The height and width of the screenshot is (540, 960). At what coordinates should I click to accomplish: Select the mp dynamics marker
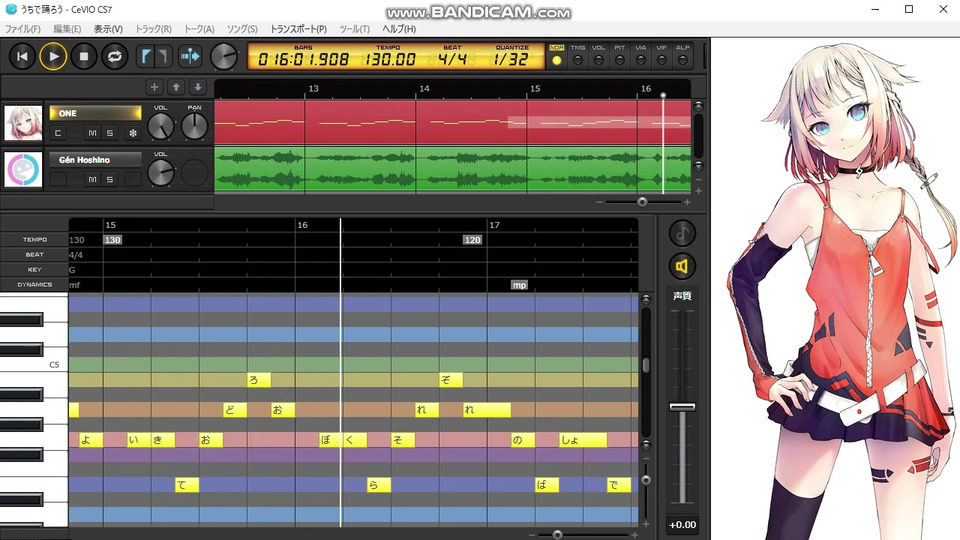click(519, 285)
